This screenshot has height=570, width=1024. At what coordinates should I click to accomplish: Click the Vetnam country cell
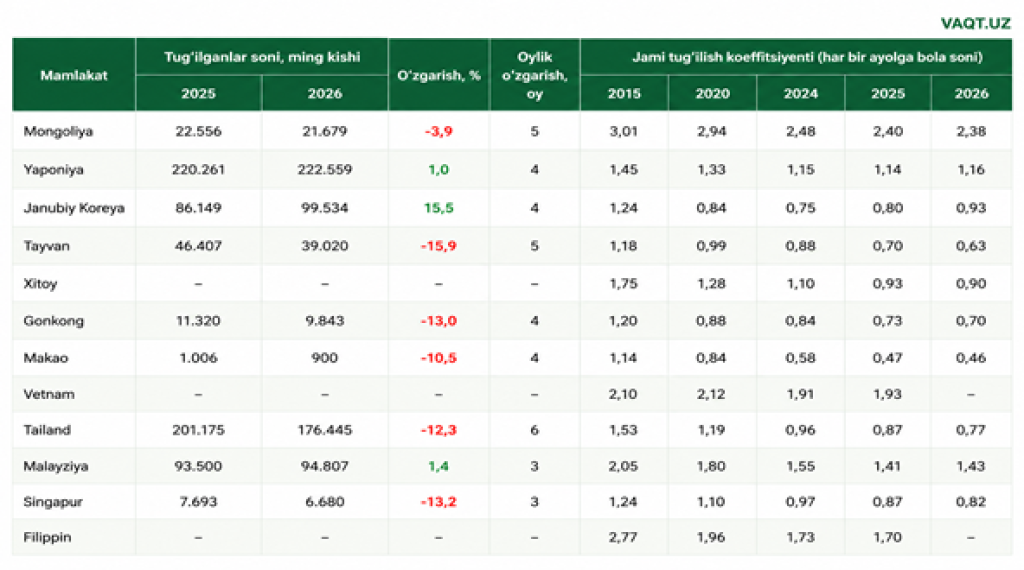coord(49,394)
